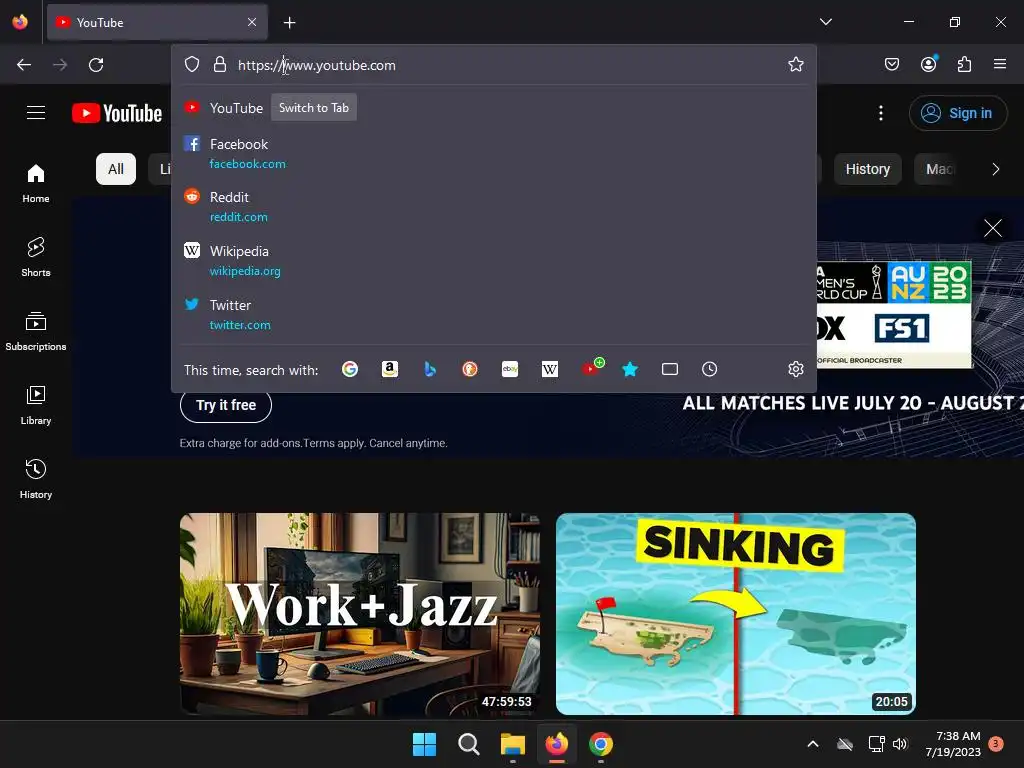
Task: Open the SINKING video thumbnail
Action: (736, 614)
